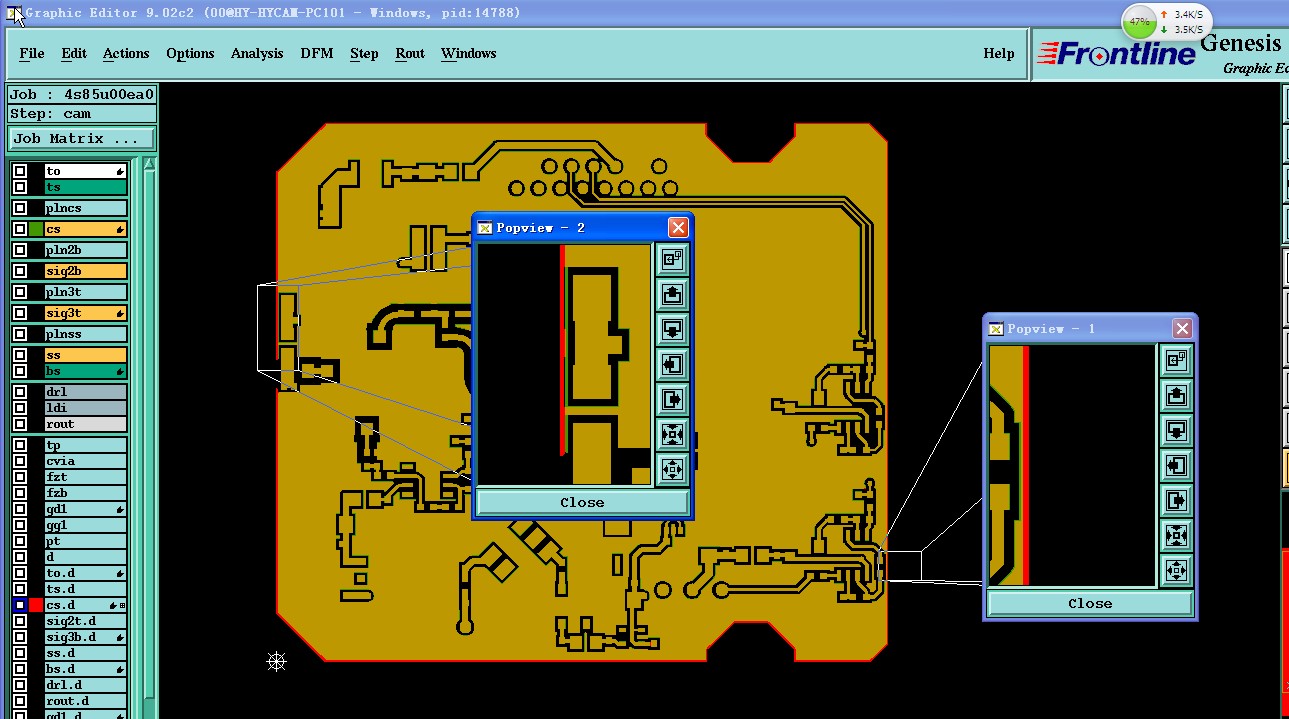Pan left button in Popview 1
This screenshot has width=1289, height=719.
coord(1176,466)
